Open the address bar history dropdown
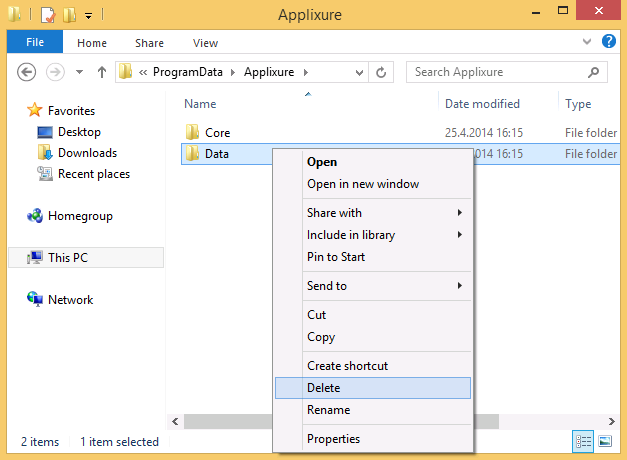Image resolution: width=627 pixels, height=460 pixels. (359, 72)
